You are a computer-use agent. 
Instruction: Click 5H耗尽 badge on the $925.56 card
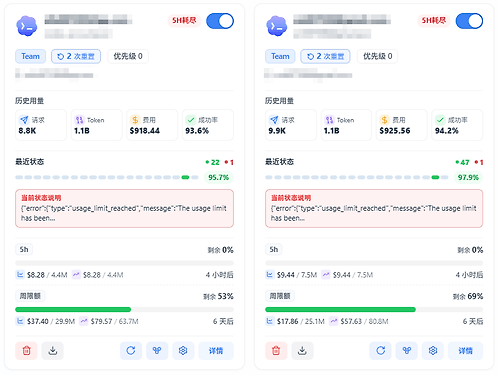434,21
